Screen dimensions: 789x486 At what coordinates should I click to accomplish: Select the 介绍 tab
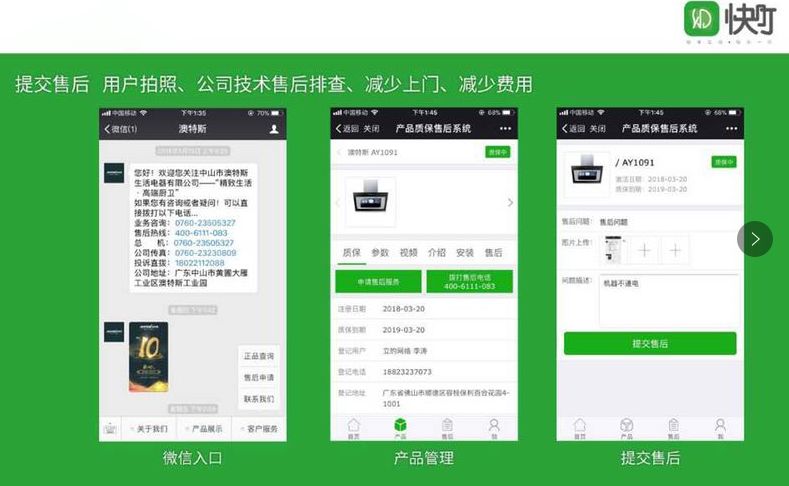click(436, 253)
